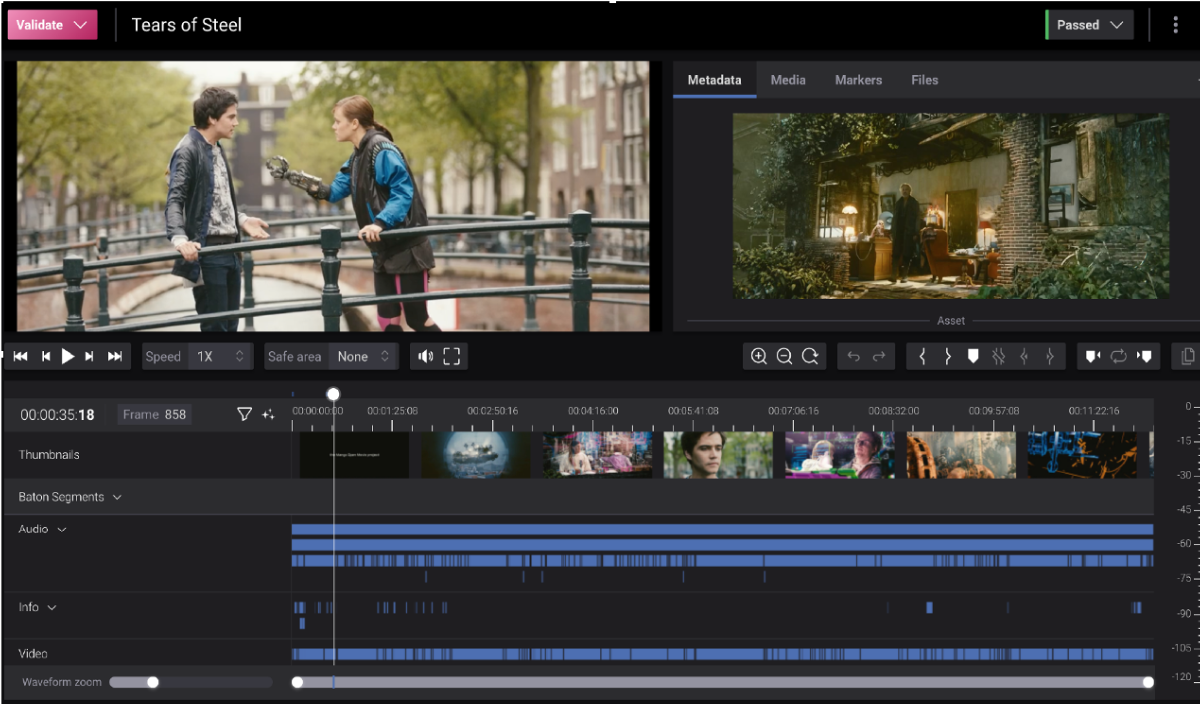Switch to the Media tab

[788, 80]
